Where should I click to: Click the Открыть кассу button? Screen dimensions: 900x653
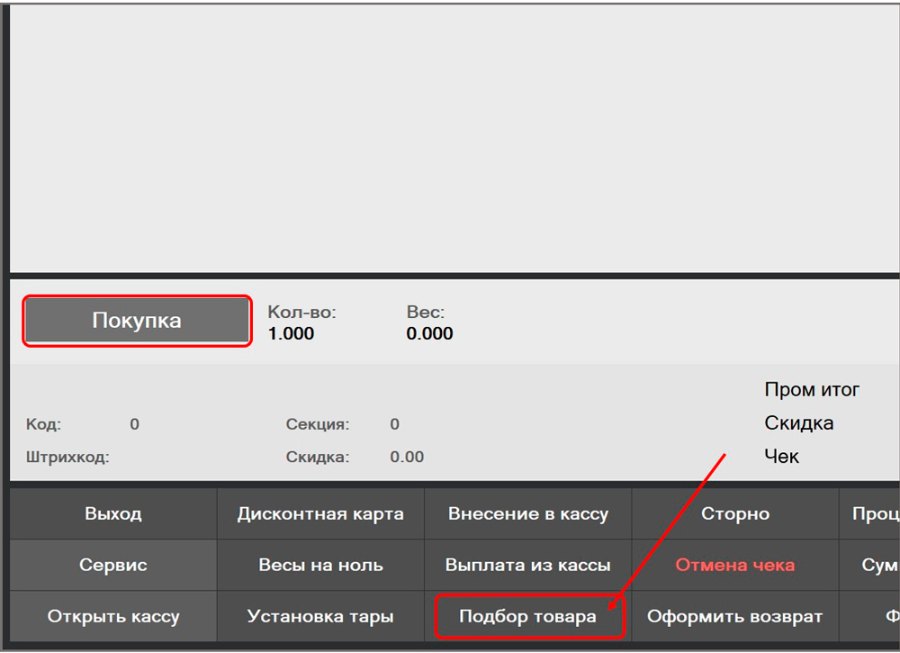(x=113, y=616)
